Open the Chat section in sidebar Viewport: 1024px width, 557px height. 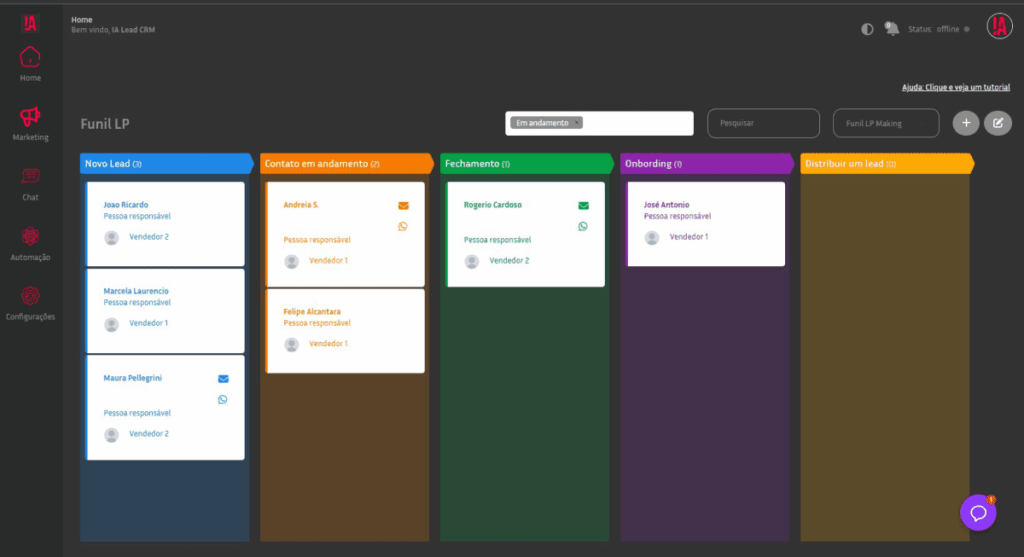pos(30,182)
